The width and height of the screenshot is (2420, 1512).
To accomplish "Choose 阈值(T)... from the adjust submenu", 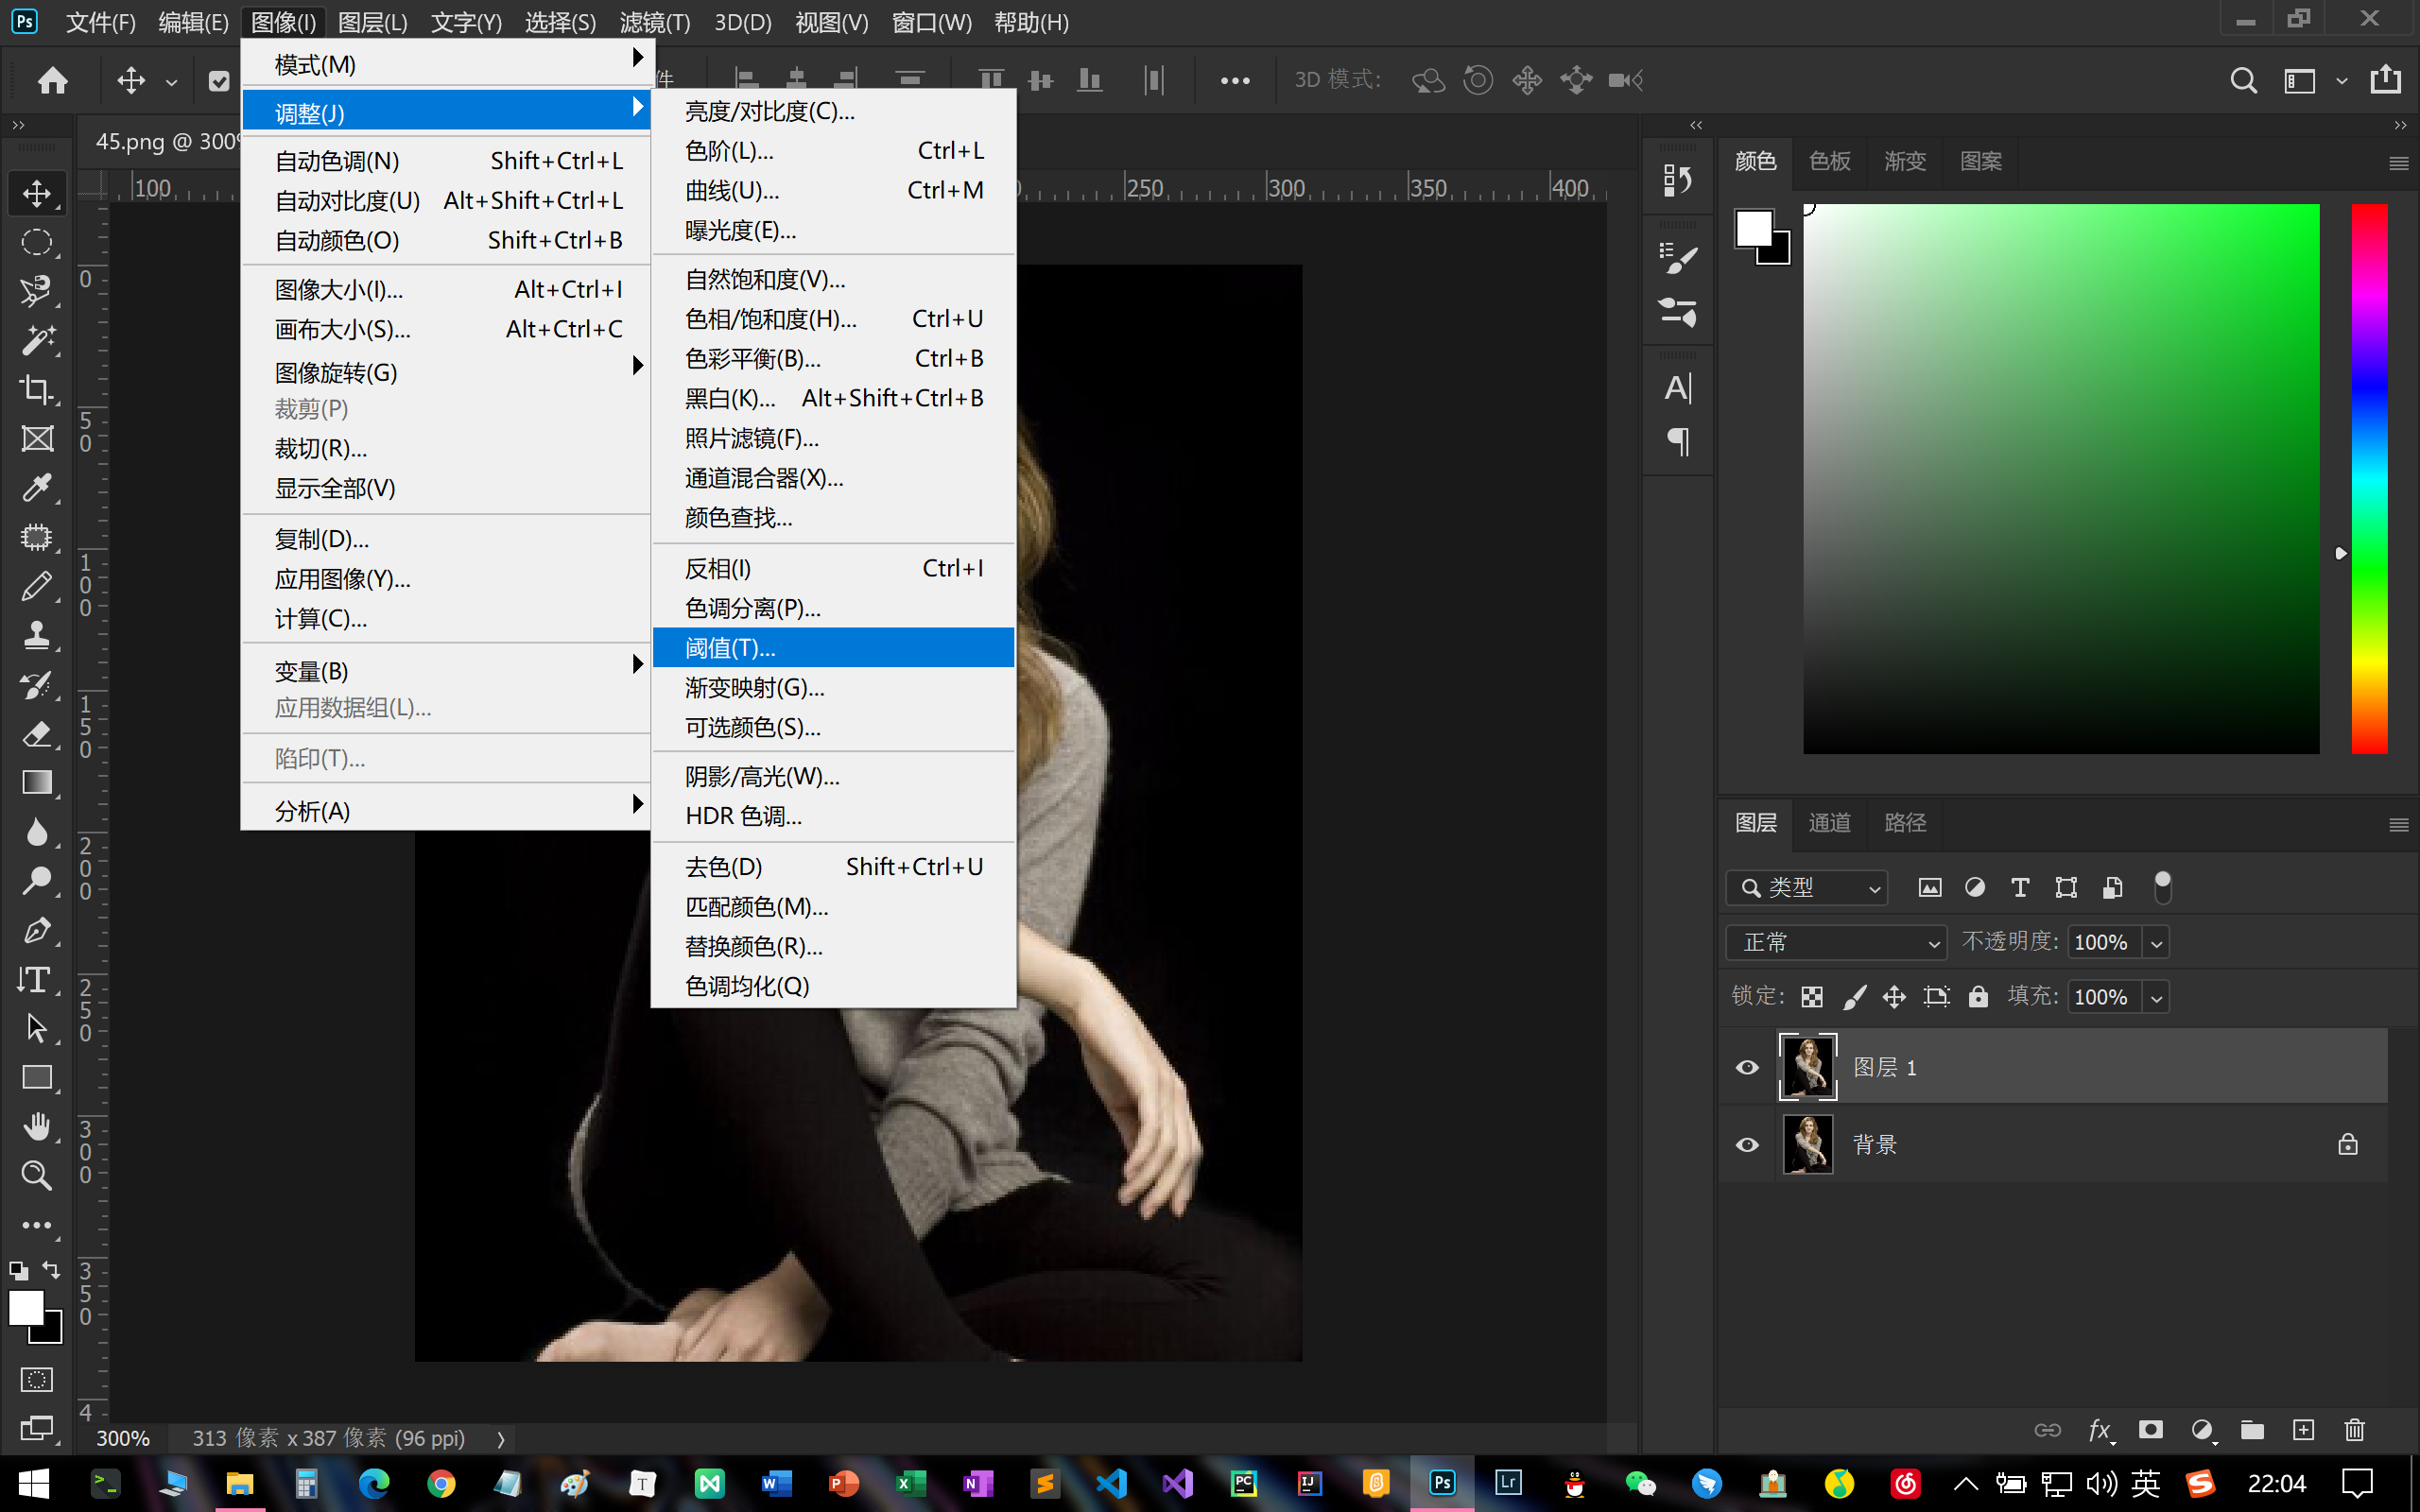I will tap(833, 647).
